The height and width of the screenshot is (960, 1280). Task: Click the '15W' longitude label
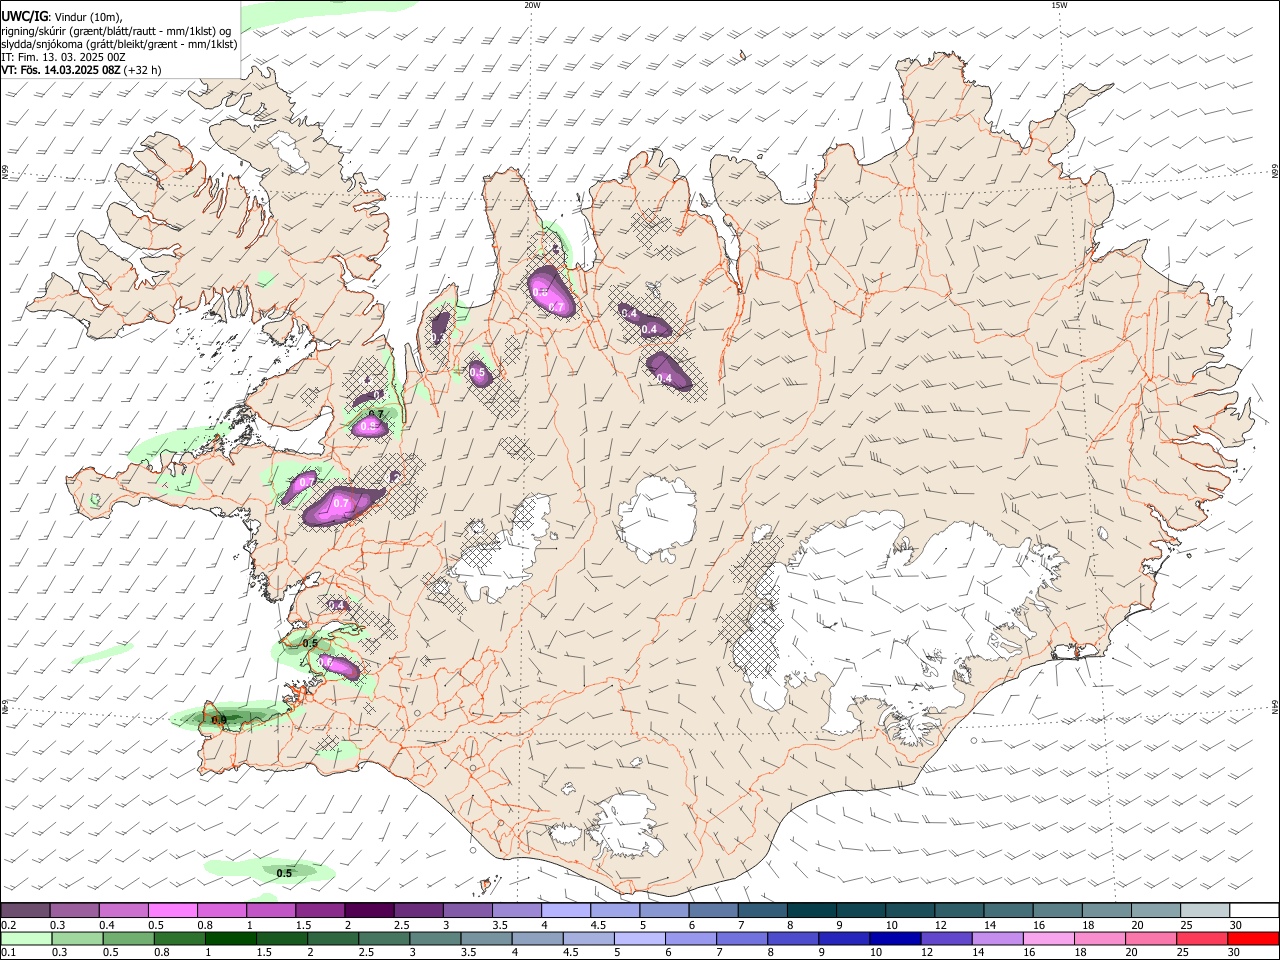tap(1059, 5)
